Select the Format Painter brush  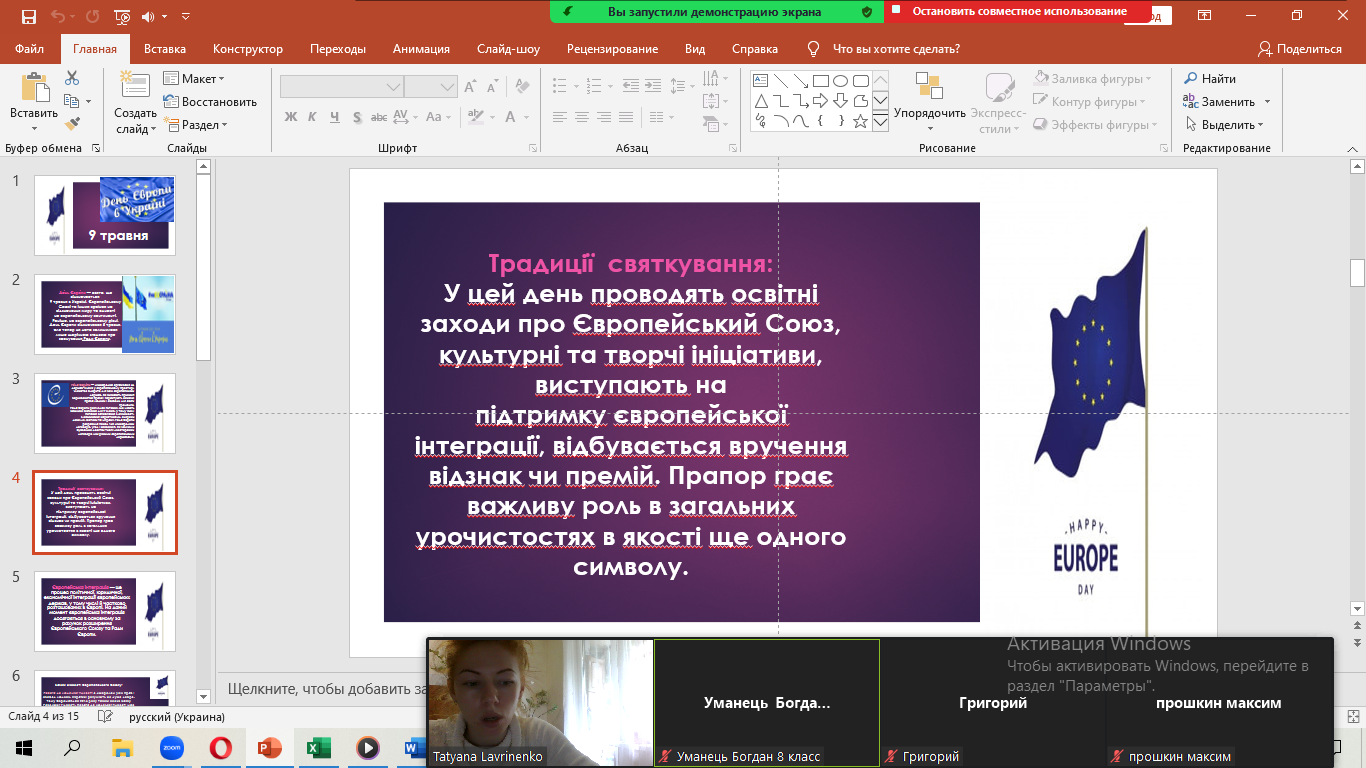click(x=72, y=124)
